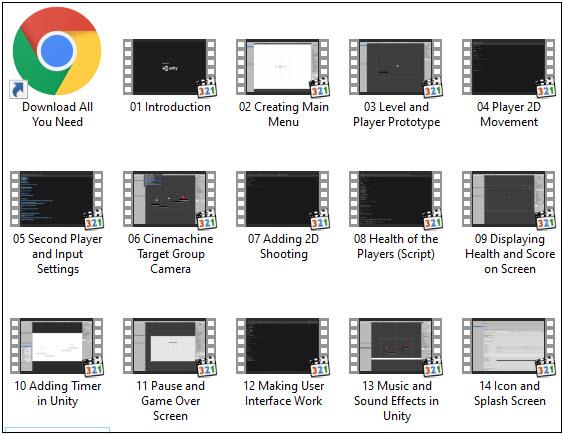This screenshot has height=434, width=563.
Task: Select the 10 Adding Timer in Unity video icon
Action: tap(57, 346)
